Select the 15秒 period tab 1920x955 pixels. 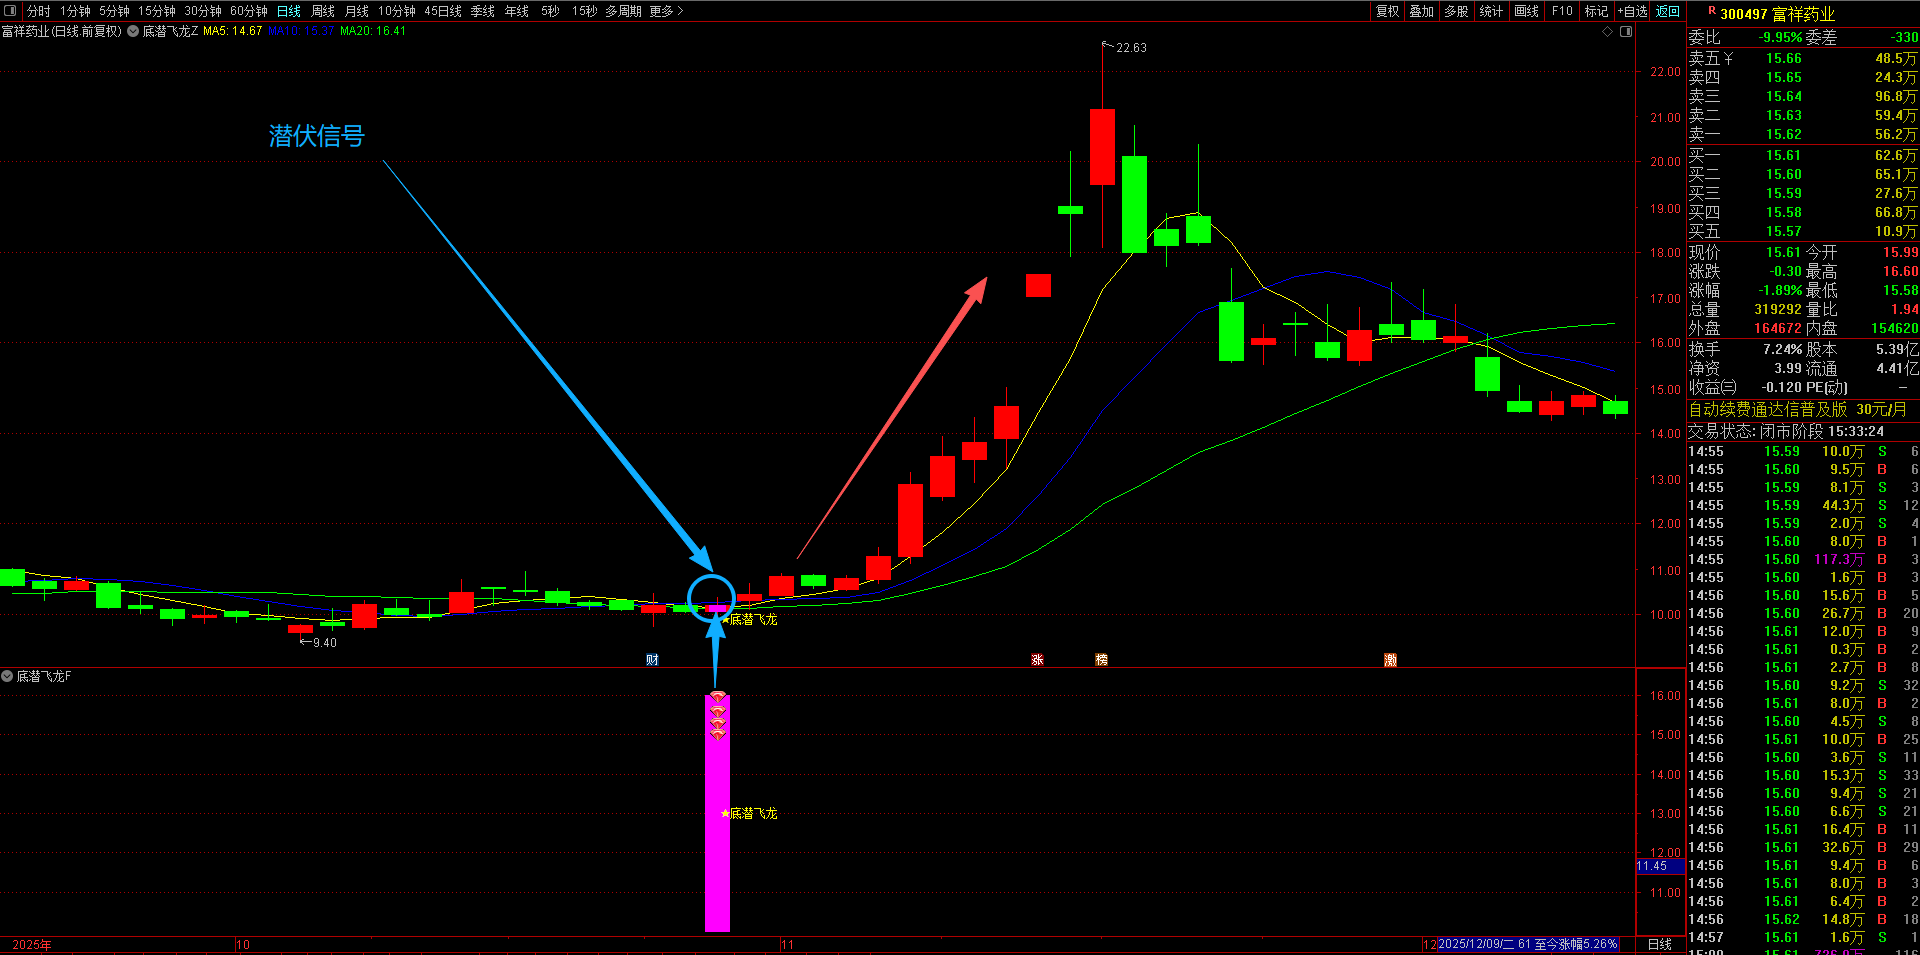(x=585, y=11)
